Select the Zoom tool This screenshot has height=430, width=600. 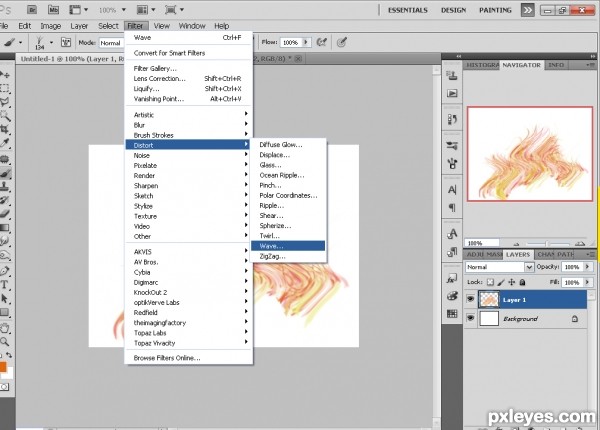5,341
